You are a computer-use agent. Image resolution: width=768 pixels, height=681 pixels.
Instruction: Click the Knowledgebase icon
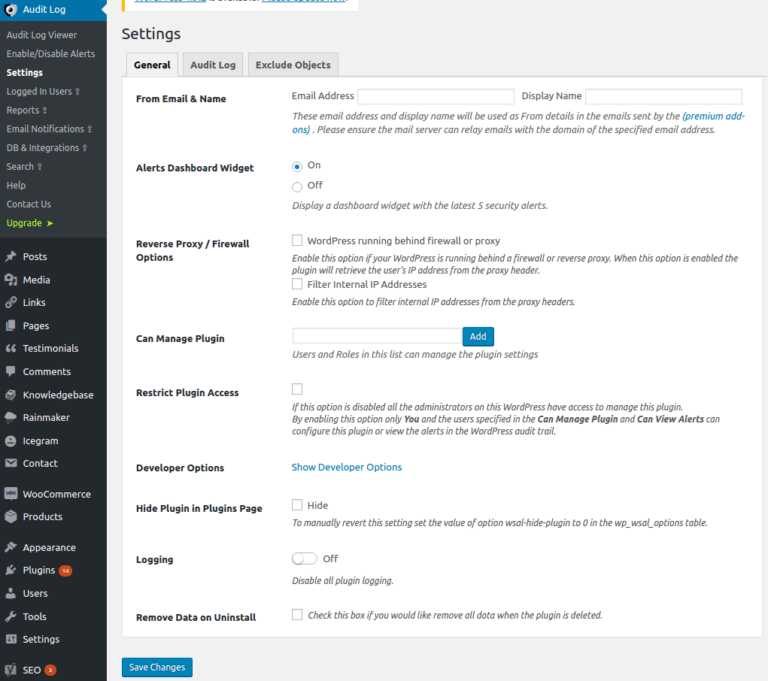(x=11, y=394)
